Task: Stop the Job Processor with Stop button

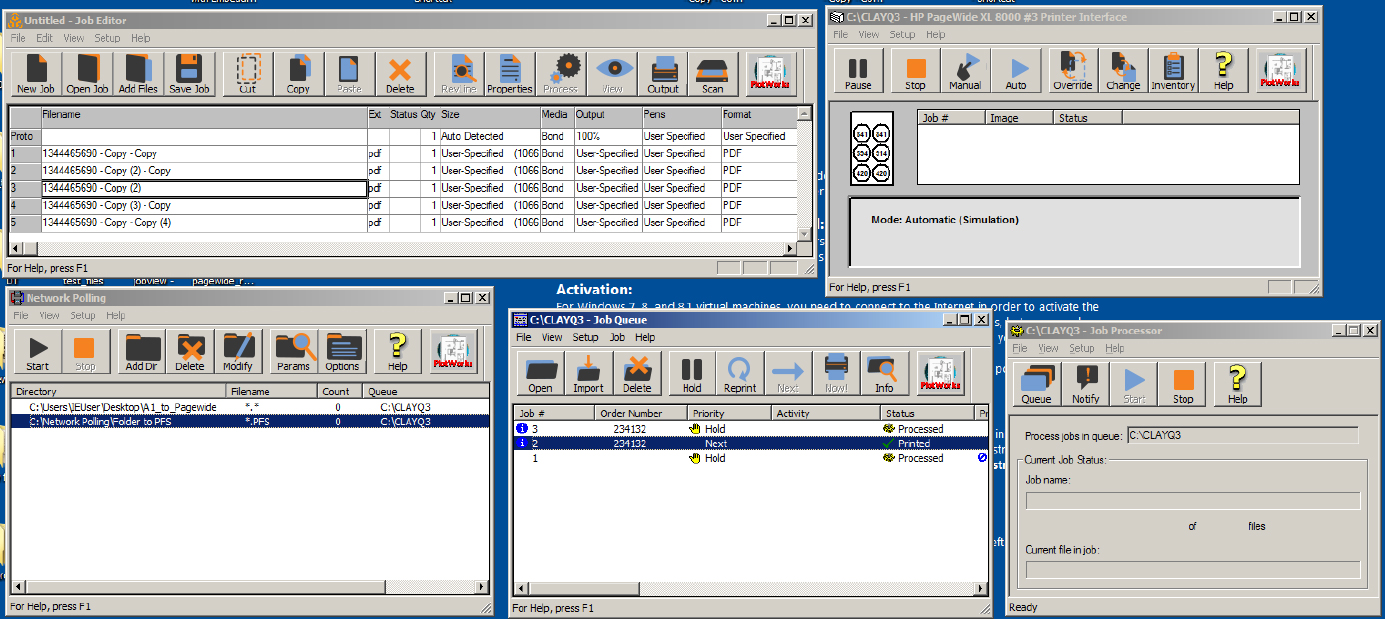Action: click(x=1183, y=384)
